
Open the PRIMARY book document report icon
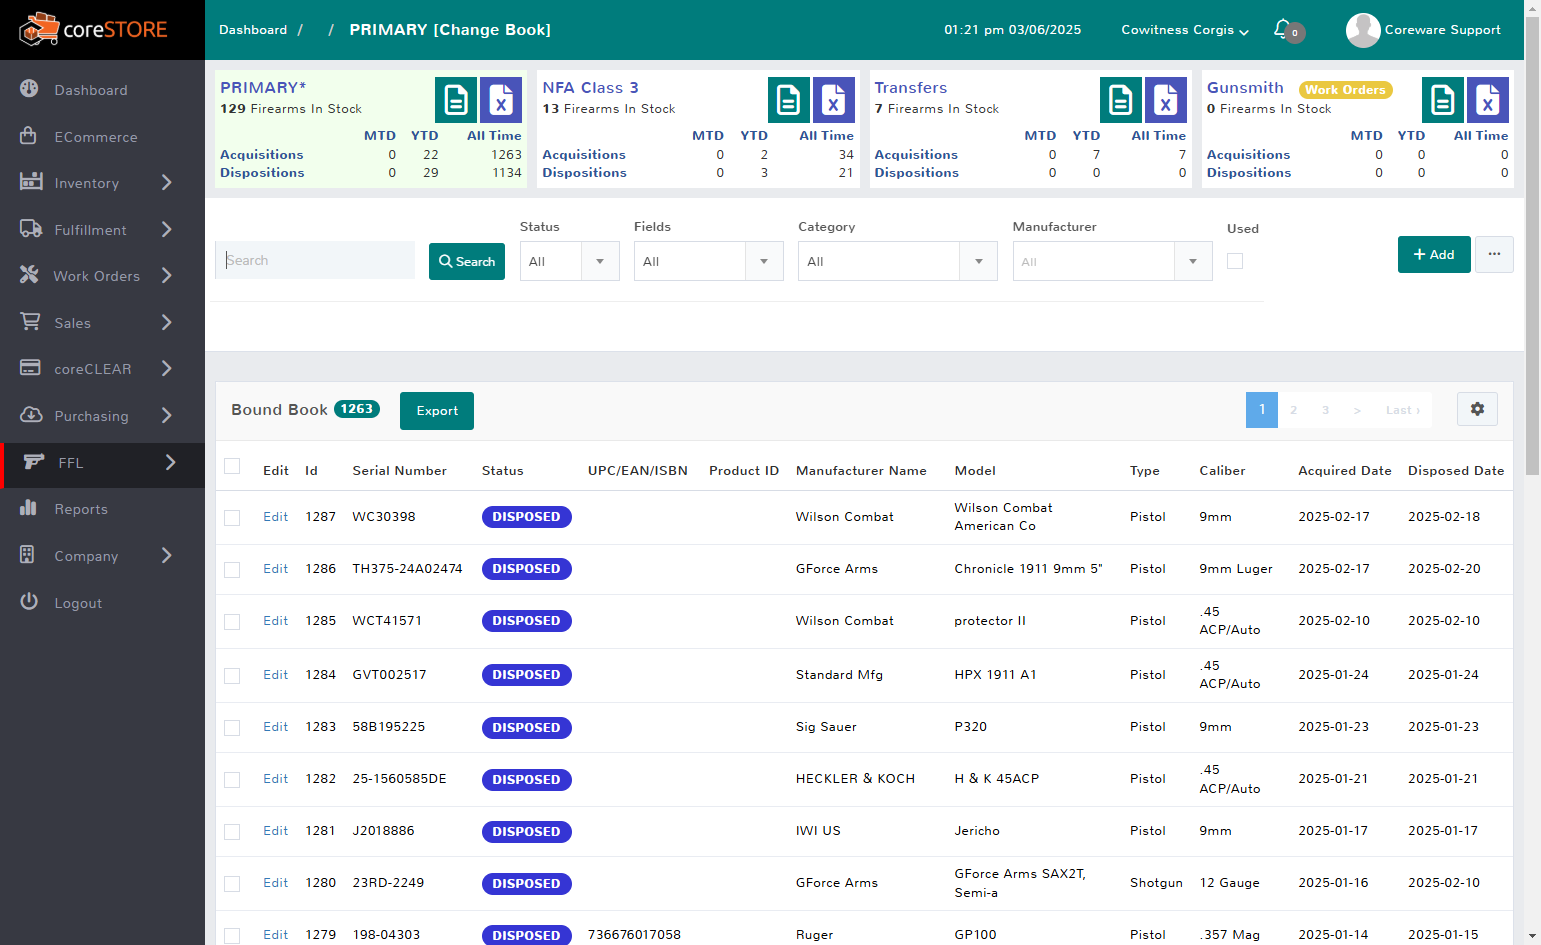(x=456, y=100)
